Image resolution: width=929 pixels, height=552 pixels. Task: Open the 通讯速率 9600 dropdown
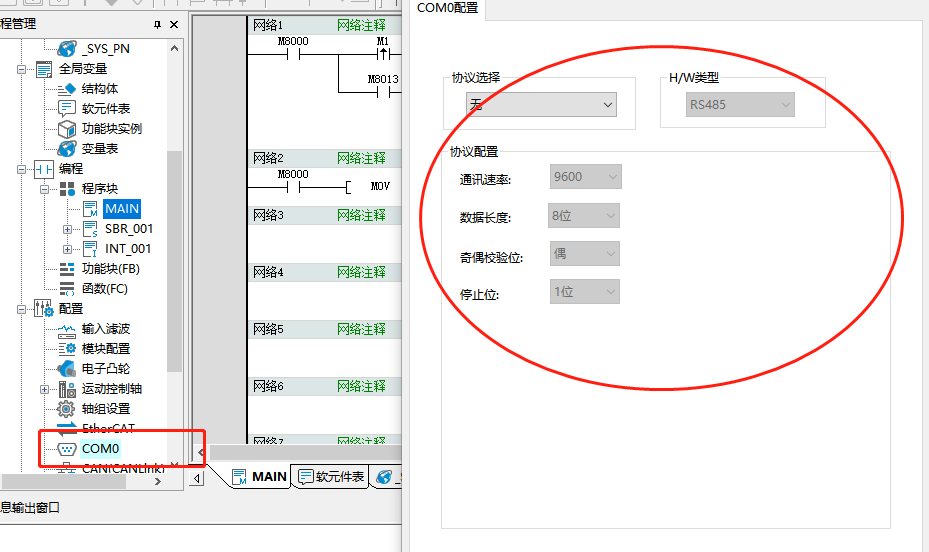click(585, 176)
